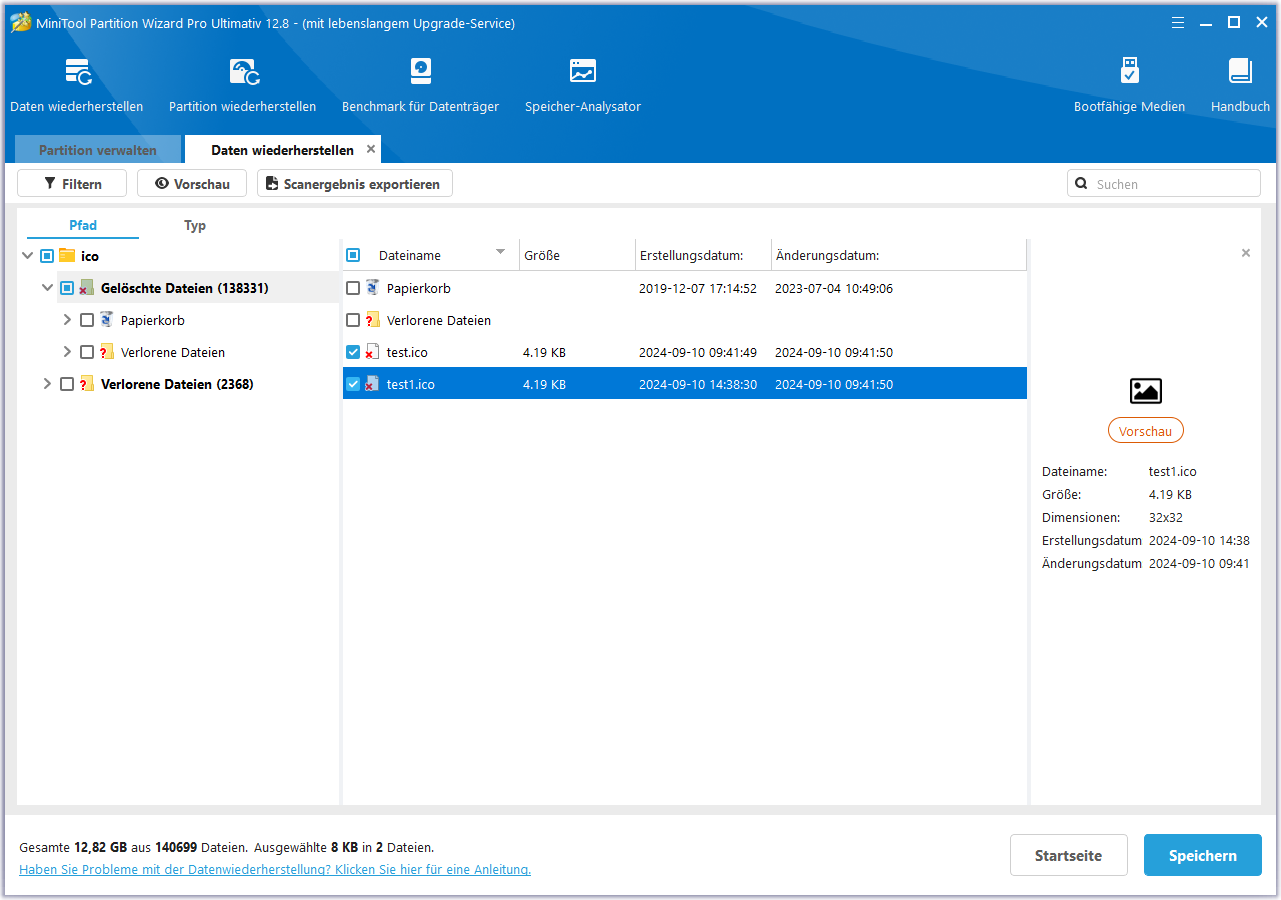Switch to the Partition verwalten tab
Viewport: 1281px width, 900px height.
(98, 150)
